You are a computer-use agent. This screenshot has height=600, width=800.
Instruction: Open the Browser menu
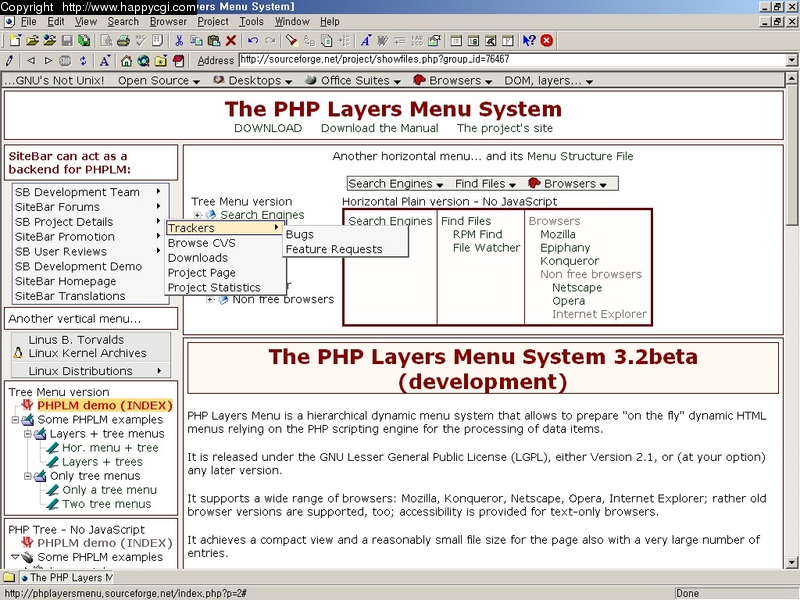click(x=168, y=21)
